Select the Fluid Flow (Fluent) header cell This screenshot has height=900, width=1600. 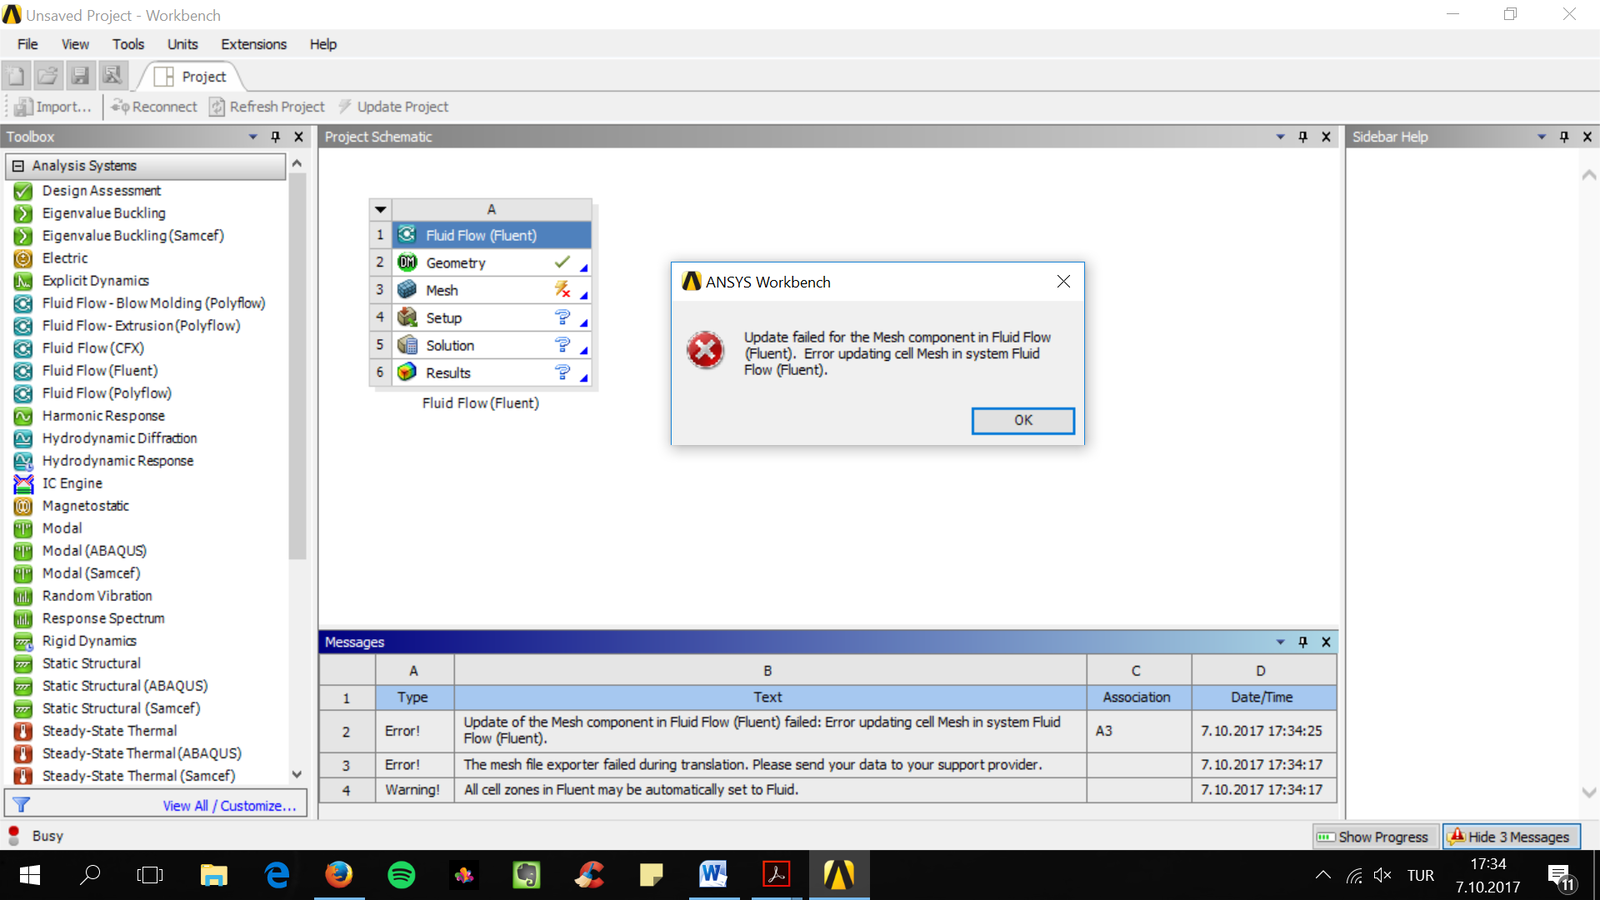[492, 235]
